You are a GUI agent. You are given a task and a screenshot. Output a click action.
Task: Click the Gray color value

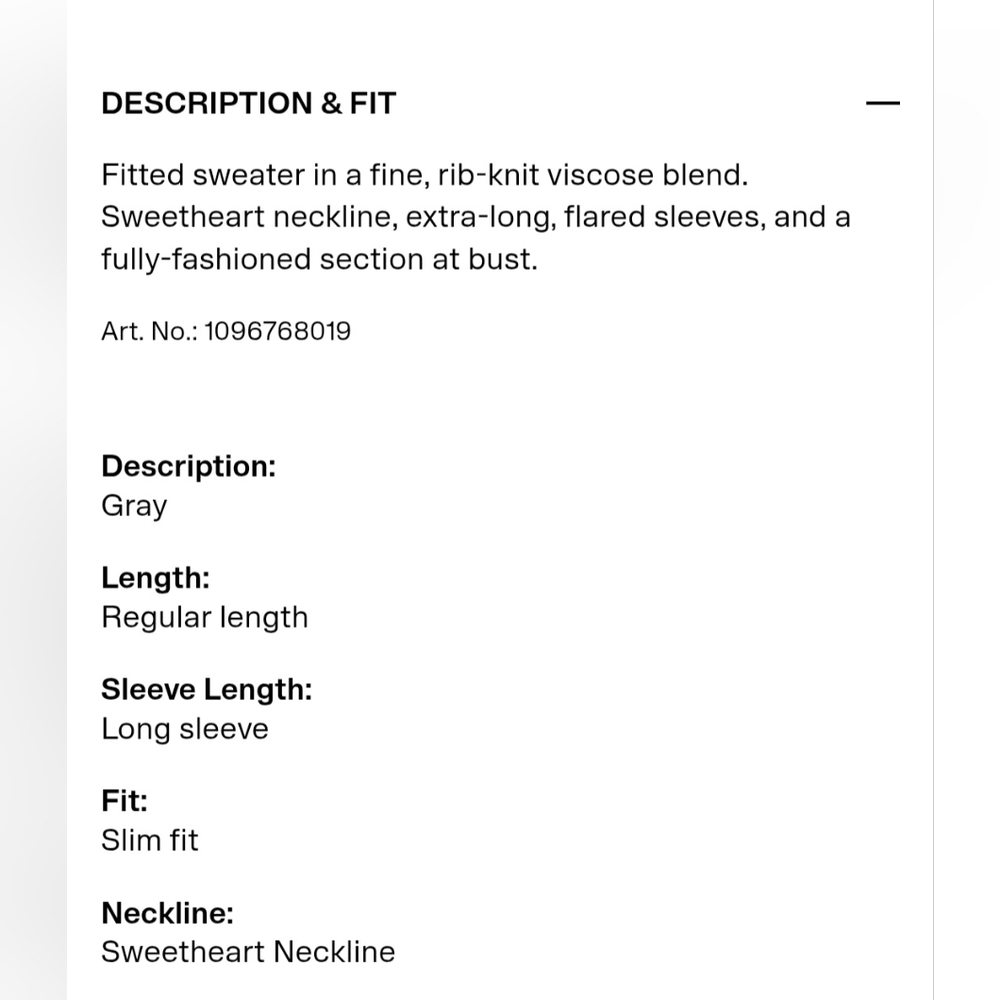[134, 506]
